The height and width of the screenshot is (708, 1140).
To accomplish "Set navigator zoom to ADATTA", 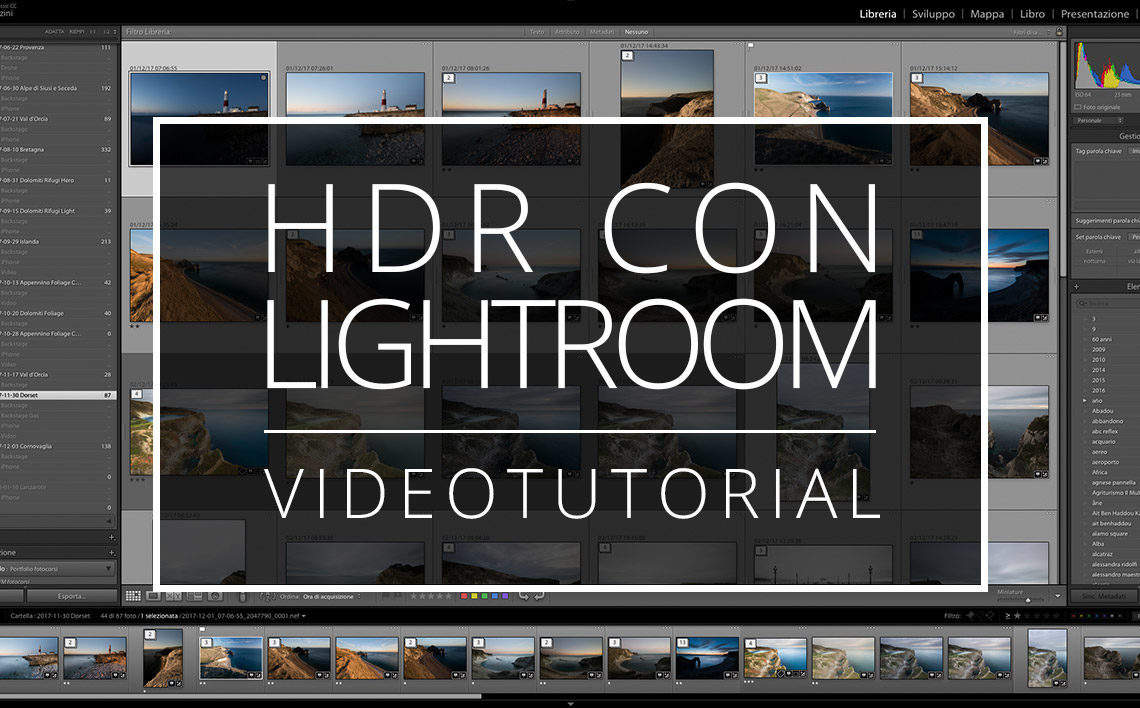I will 54,32.
